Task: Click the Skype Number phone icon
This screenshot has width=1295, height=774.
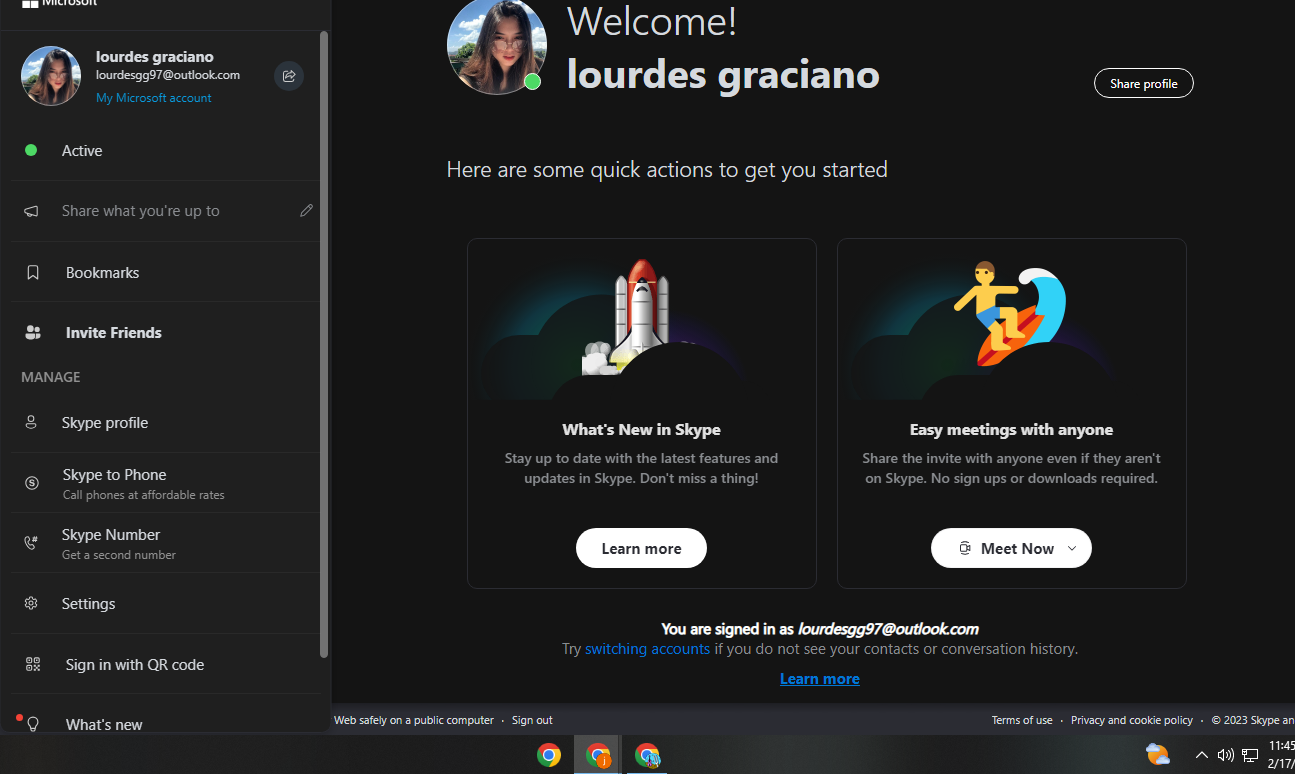Action: pos(31,543)
